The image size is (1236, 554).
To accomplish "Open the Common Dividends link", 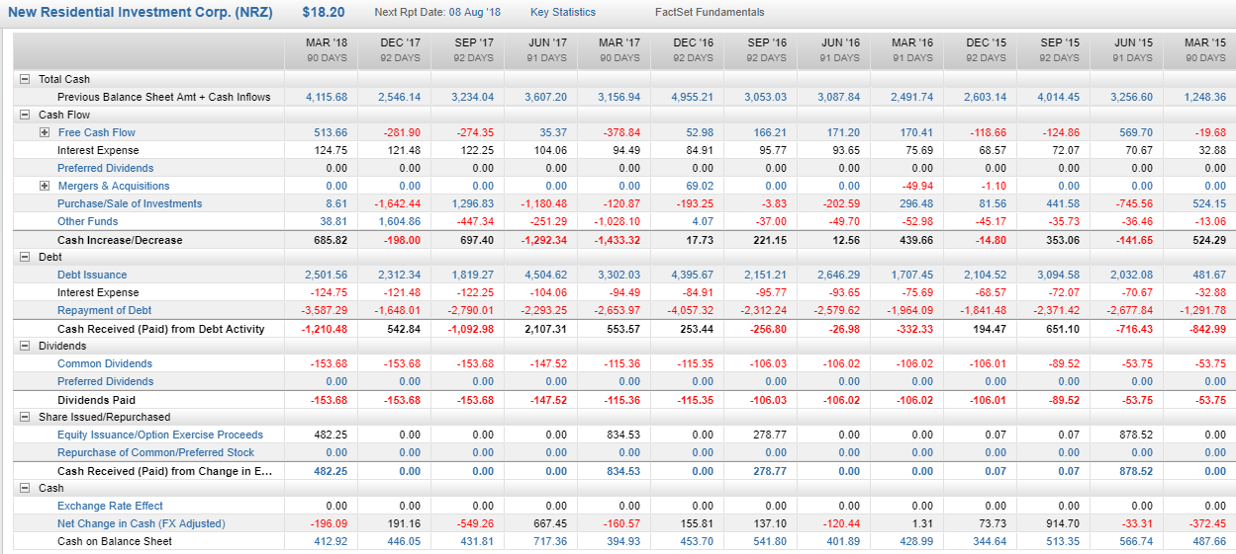I will 104,364.
